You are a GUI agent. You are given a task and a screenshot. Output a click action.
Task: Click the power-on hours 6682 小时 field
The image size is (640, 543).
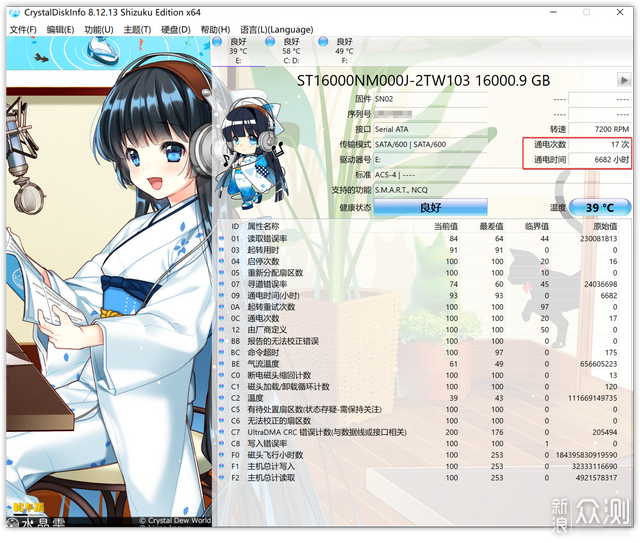click(x=600, y=160)
